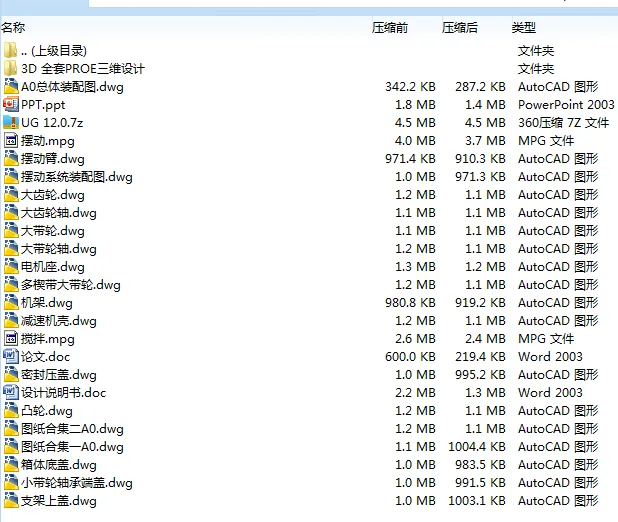
Task: Click the 4.0 MB size value
Action: click(415, 140)
